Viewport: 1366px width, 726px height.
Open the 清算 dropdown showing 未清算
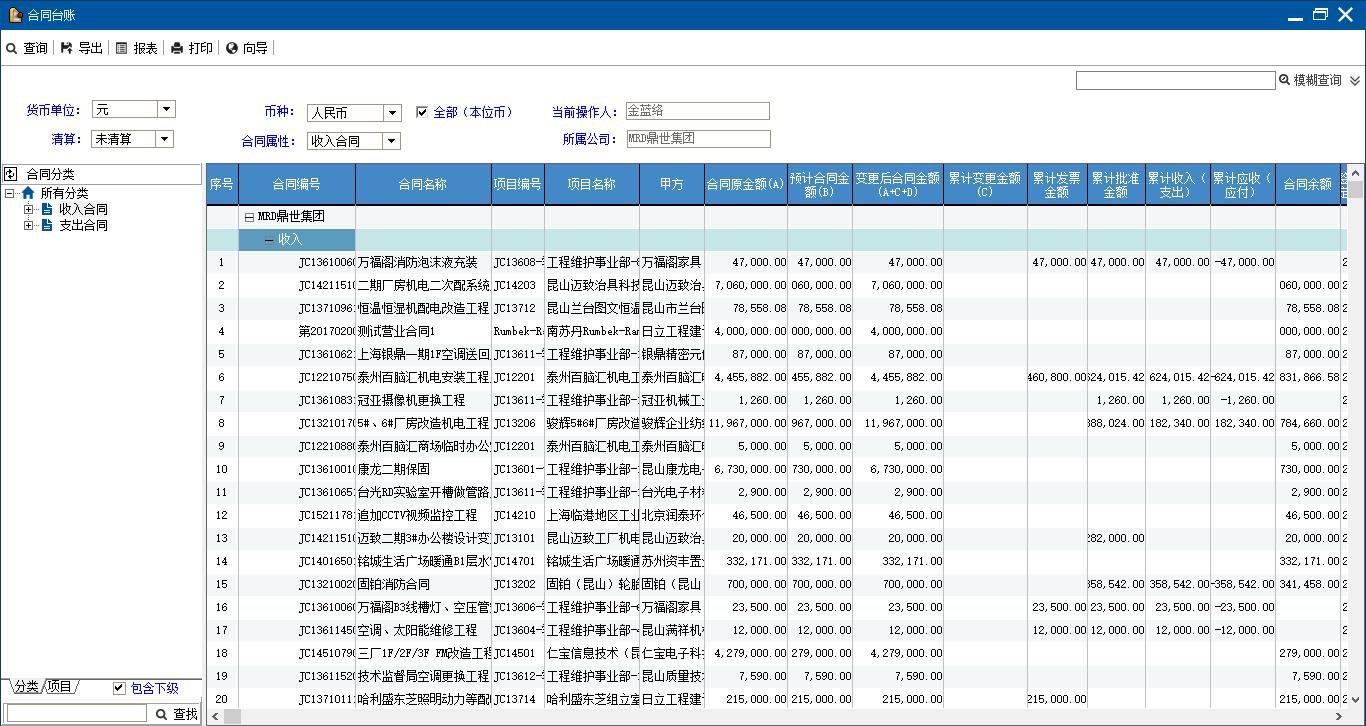click(165, 139)
